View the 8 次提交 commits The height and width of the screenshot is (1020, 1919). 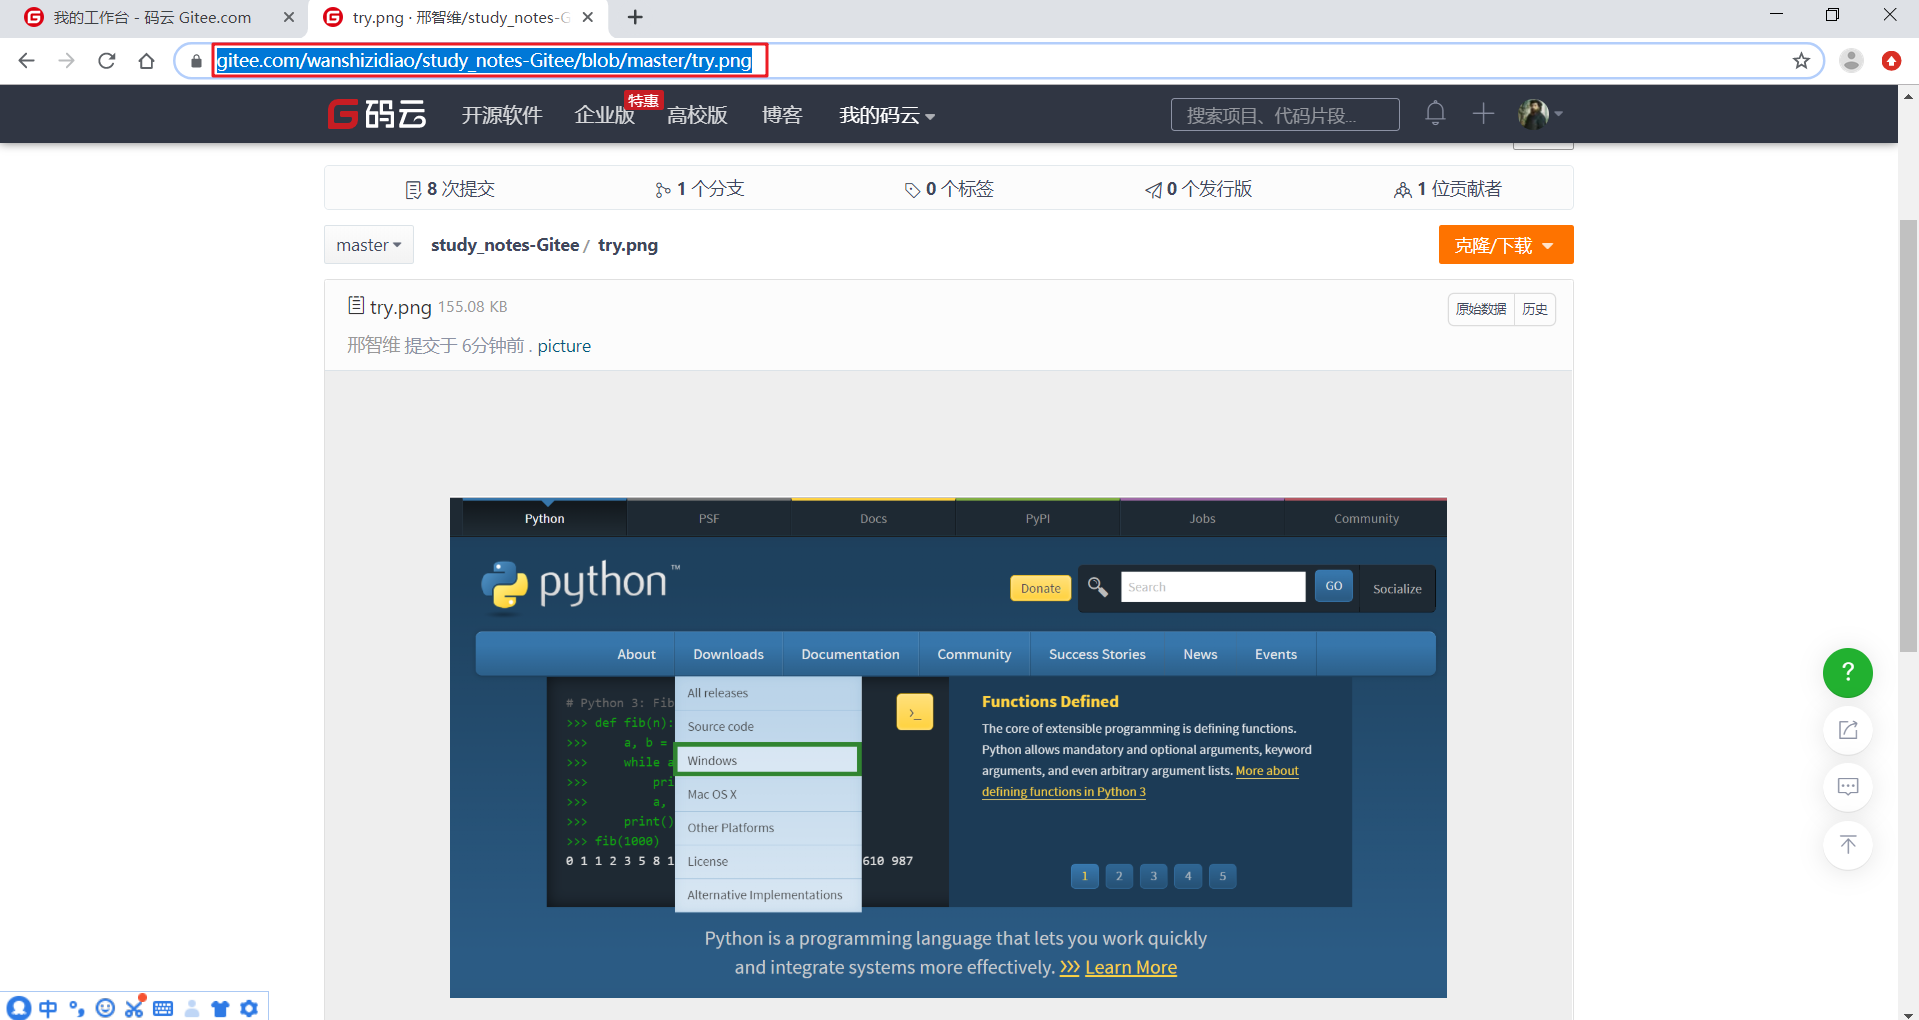click(450, 189)
